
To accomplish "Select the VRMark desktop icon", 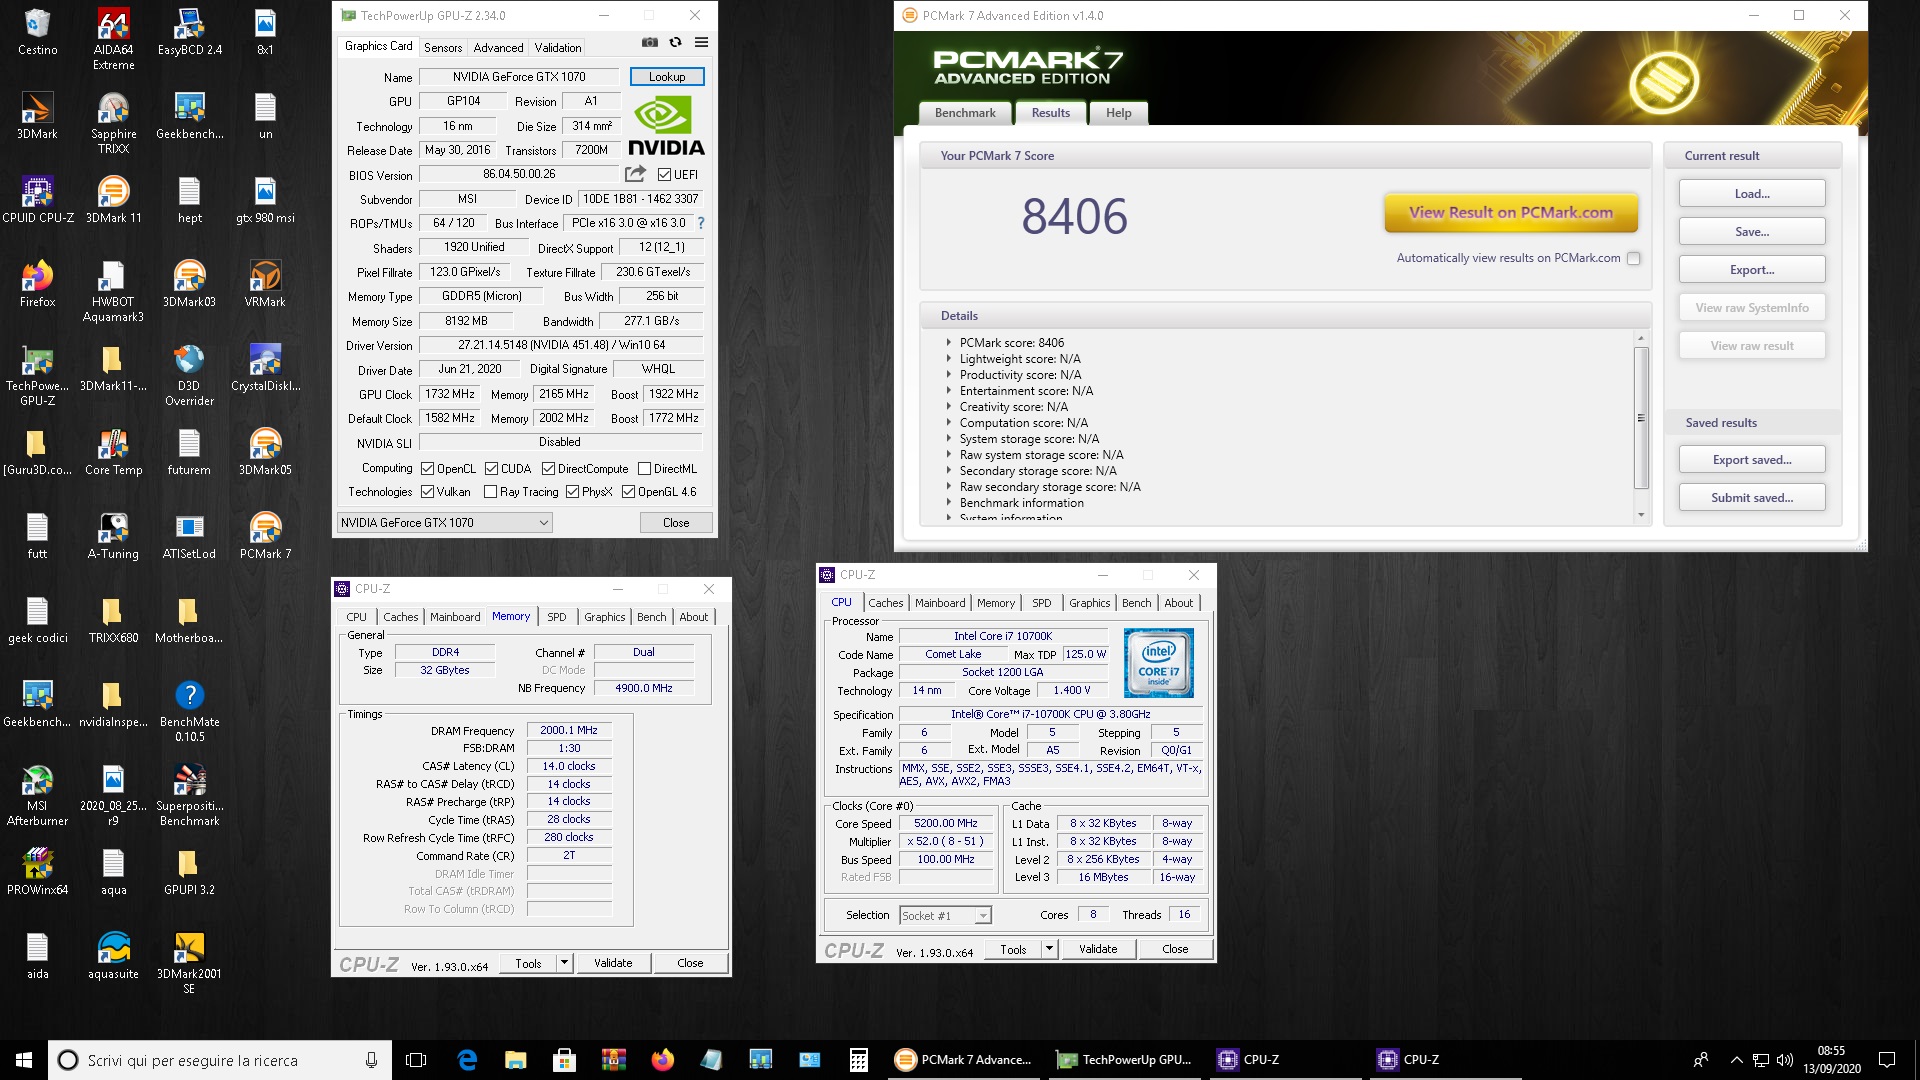I will 265,285.
